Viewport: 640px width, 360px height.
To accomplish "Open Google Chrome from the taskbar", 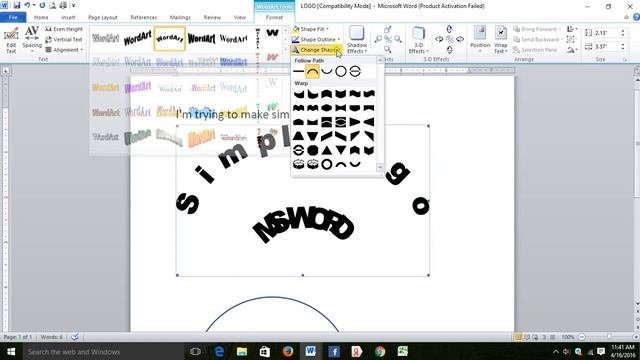I will [380, 351].
